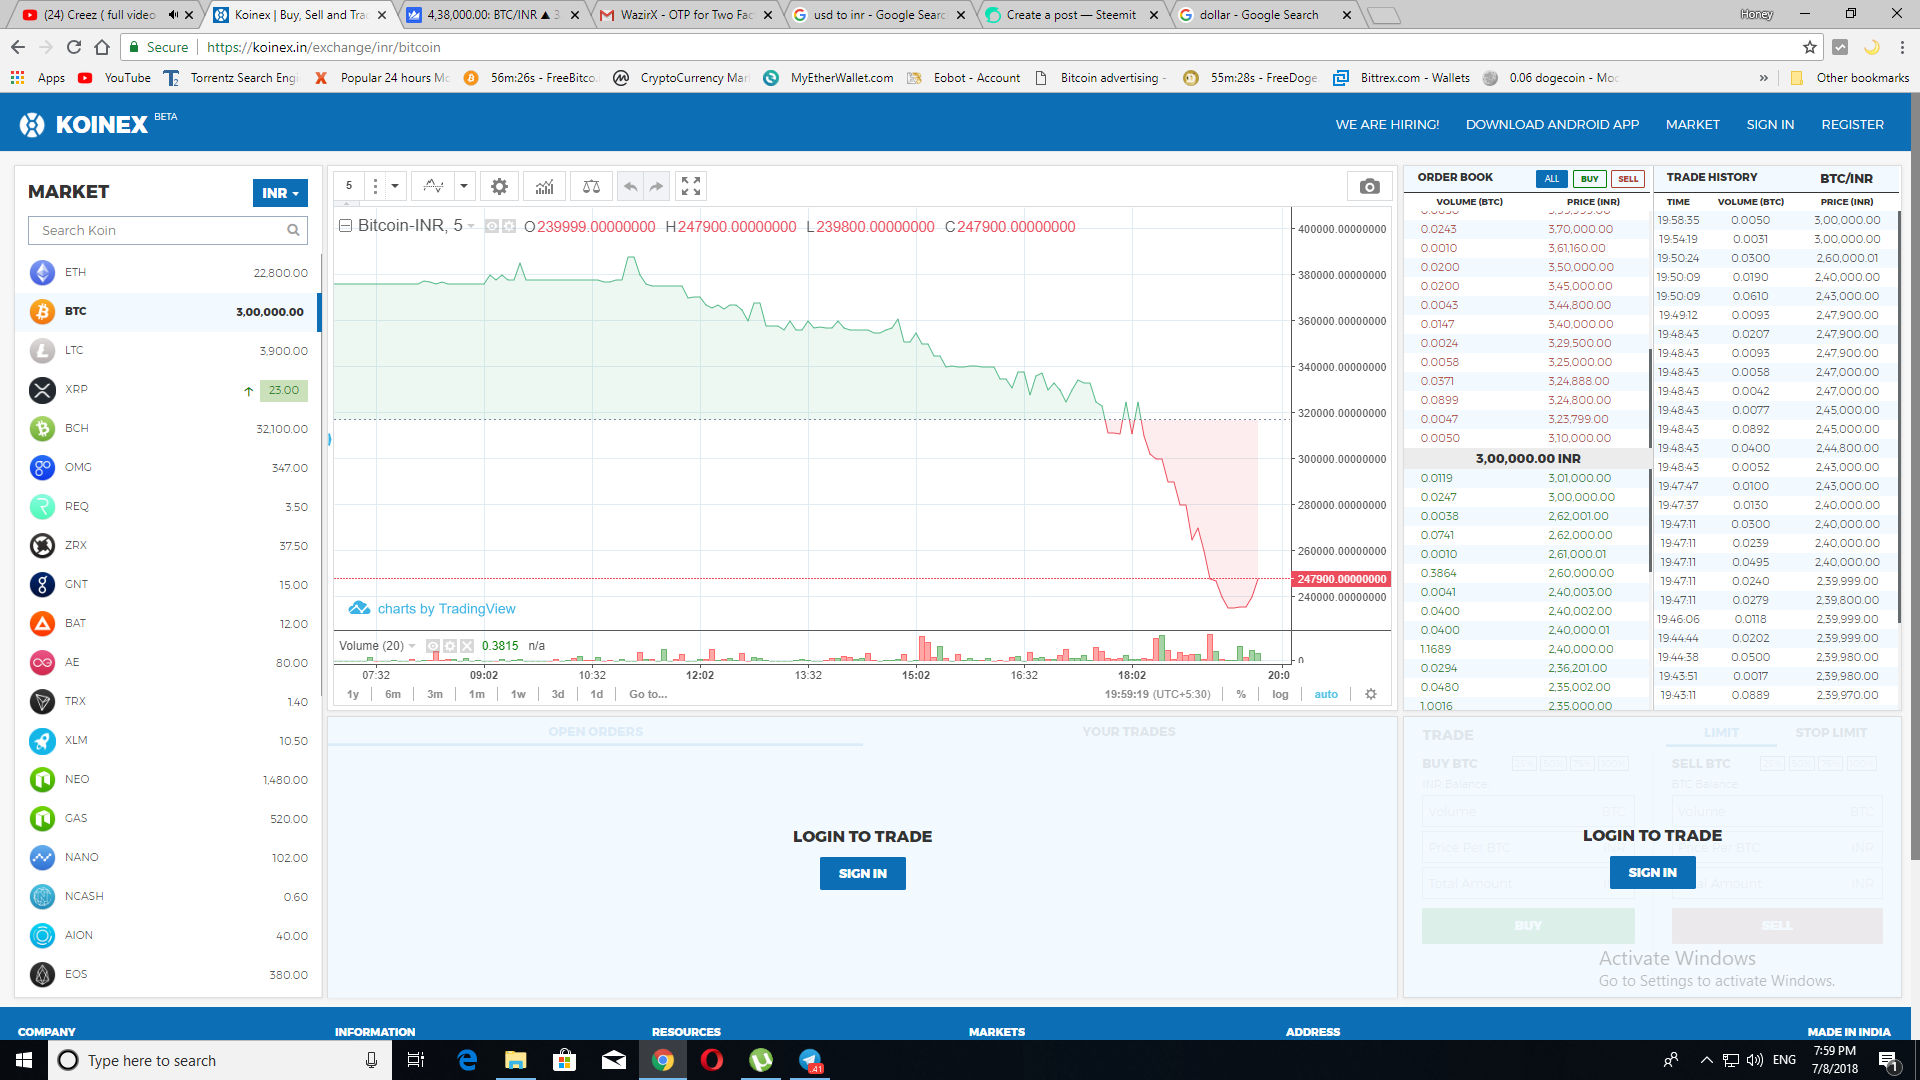Open Chrome menu three dots
This screenshot has height=1080, width=1920.
(x=1902, y=47)
